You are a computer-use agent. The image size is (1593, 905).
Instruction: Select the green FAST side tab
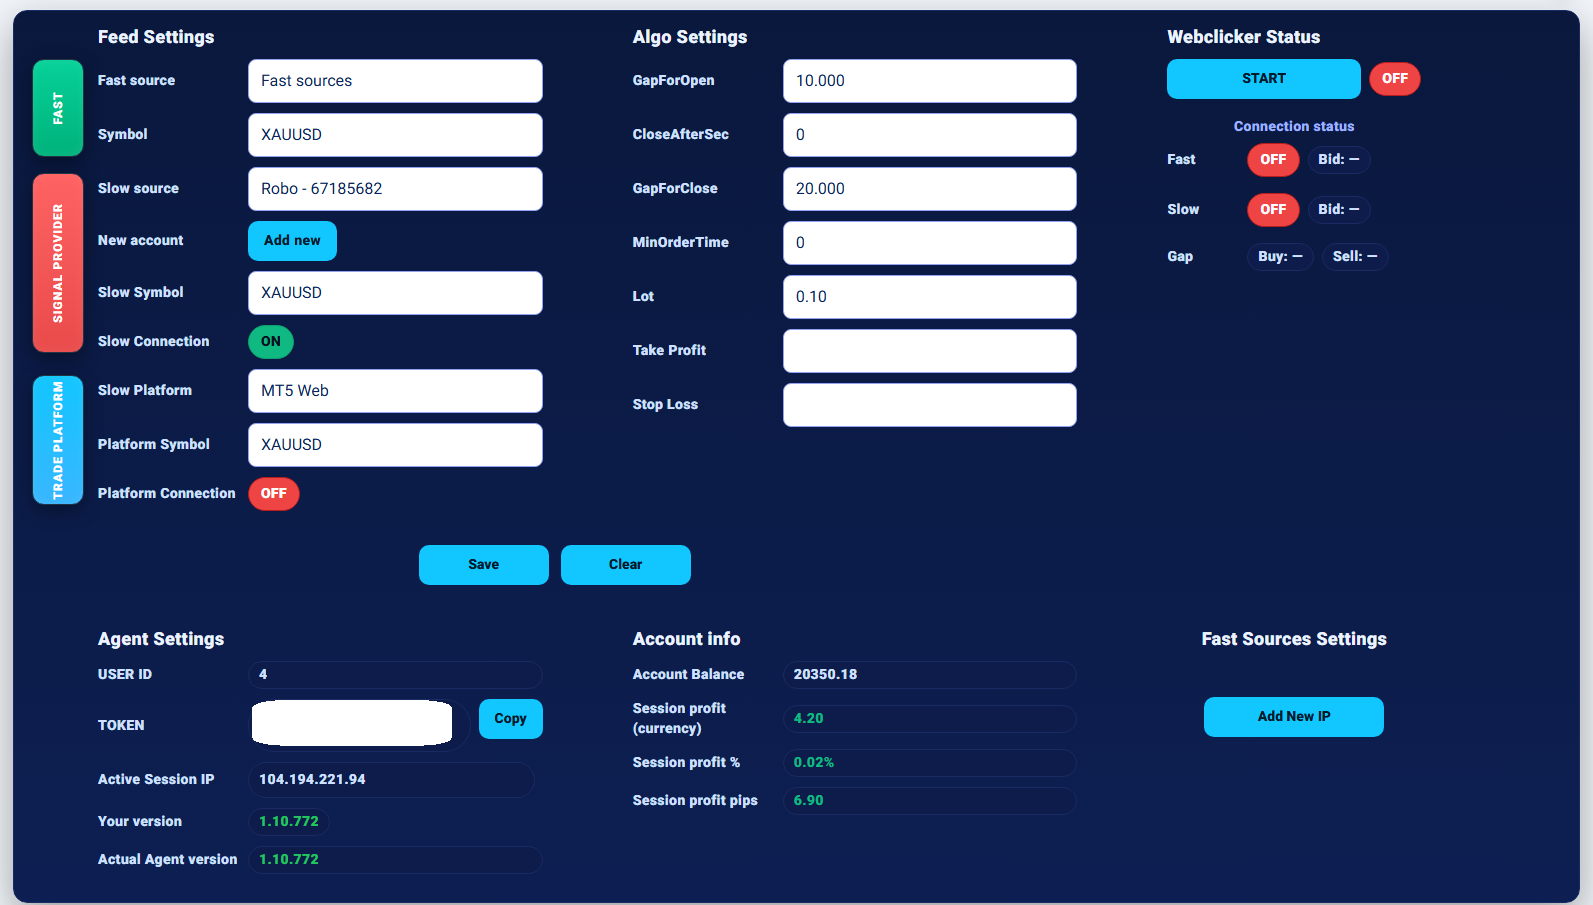pyautogui.click(x=58, y=108)
